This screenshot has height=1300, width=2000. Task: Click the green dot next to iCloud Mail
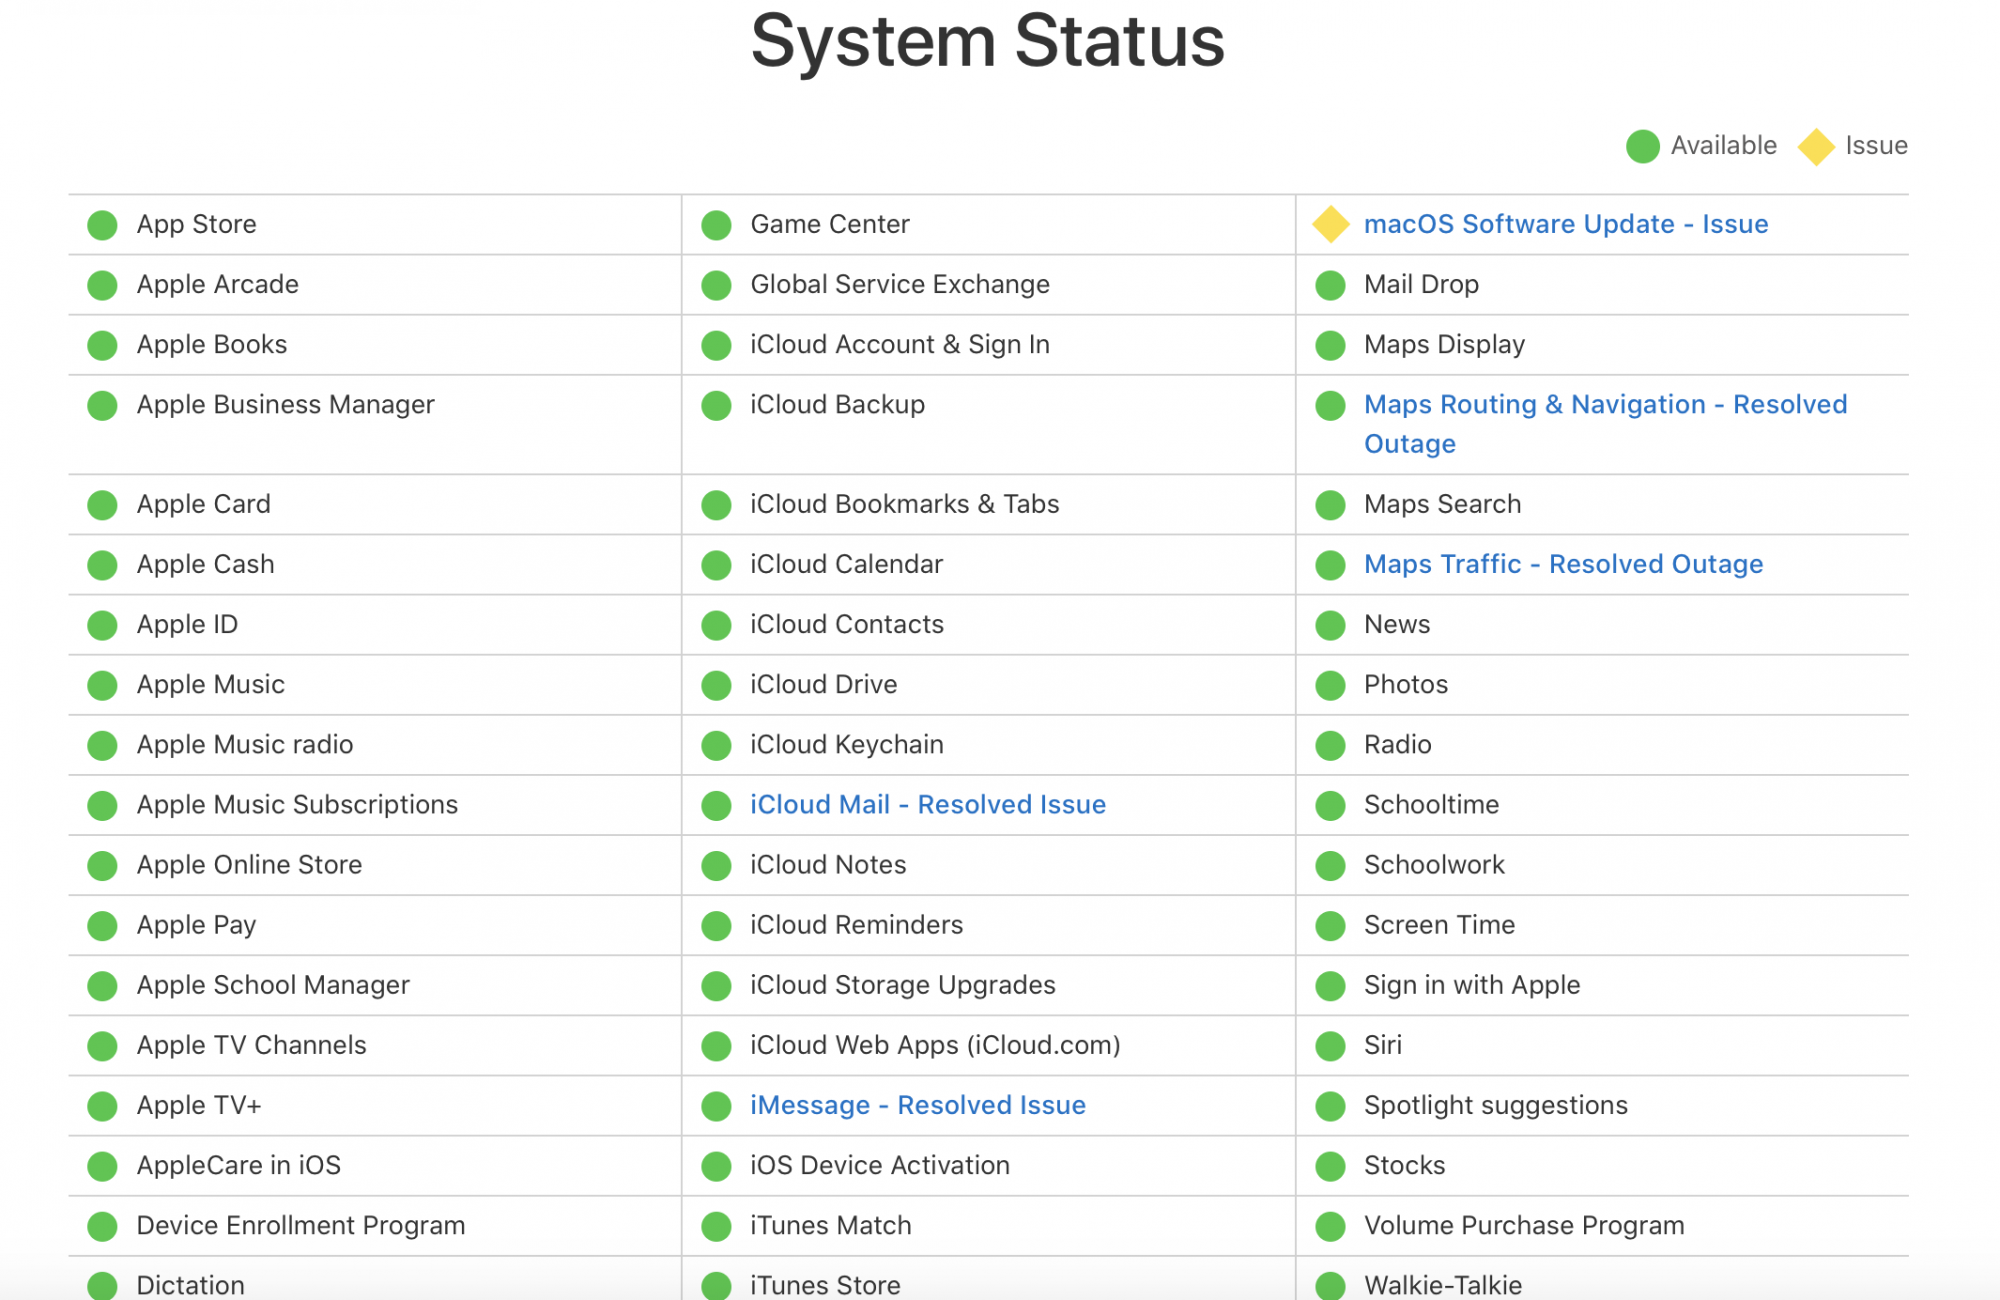[716, 806]
